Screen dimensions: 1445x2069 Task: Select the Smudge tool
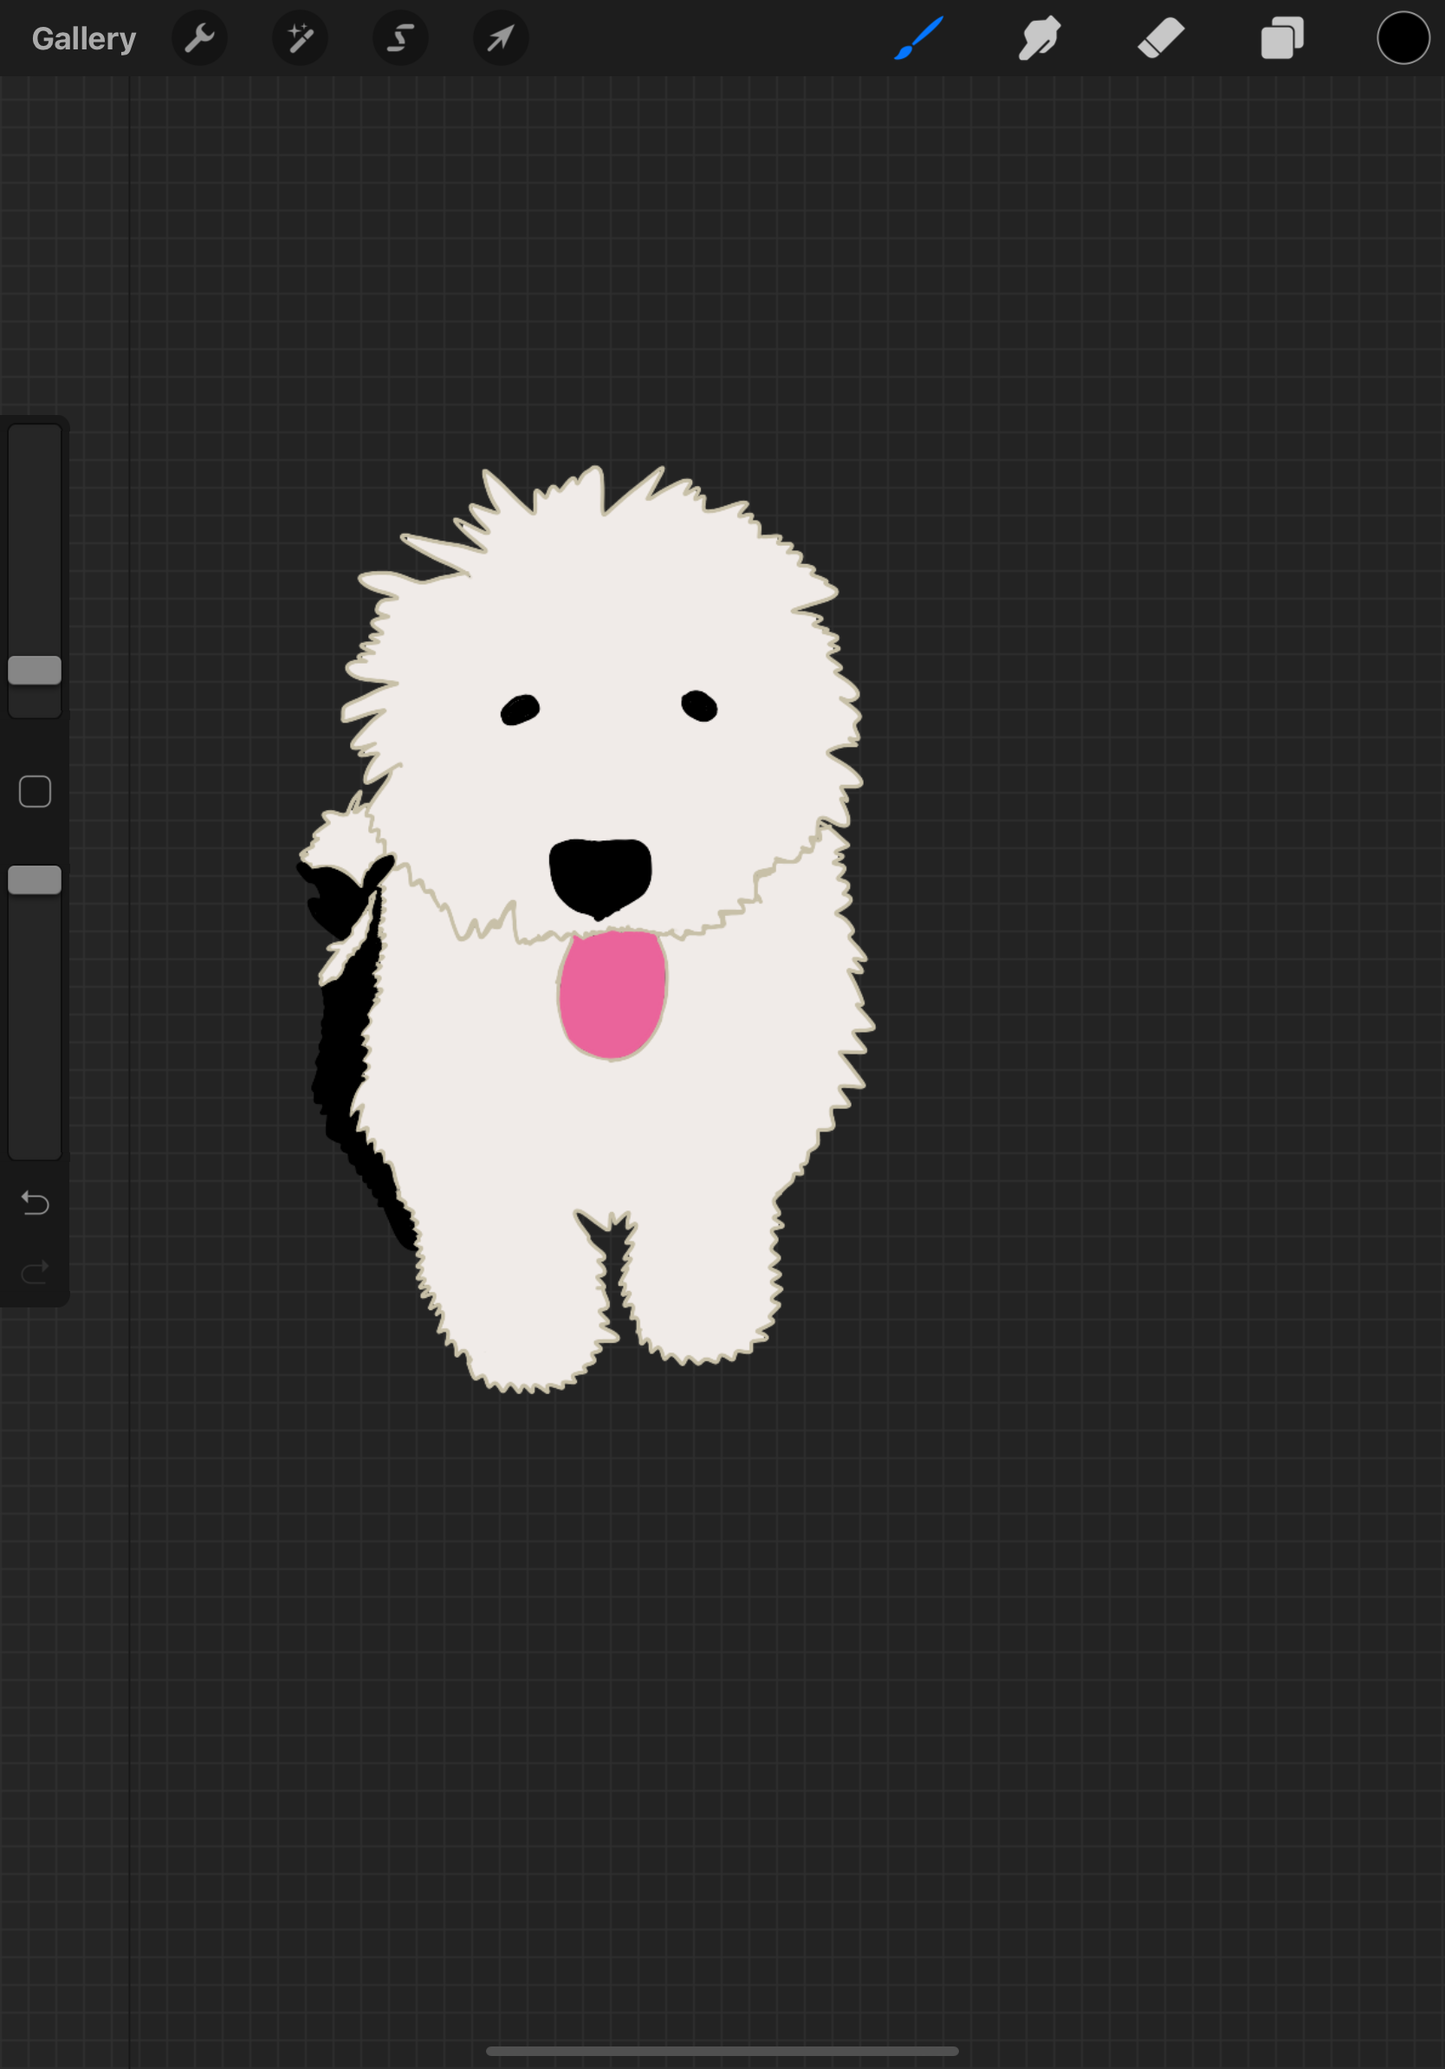1039,39
